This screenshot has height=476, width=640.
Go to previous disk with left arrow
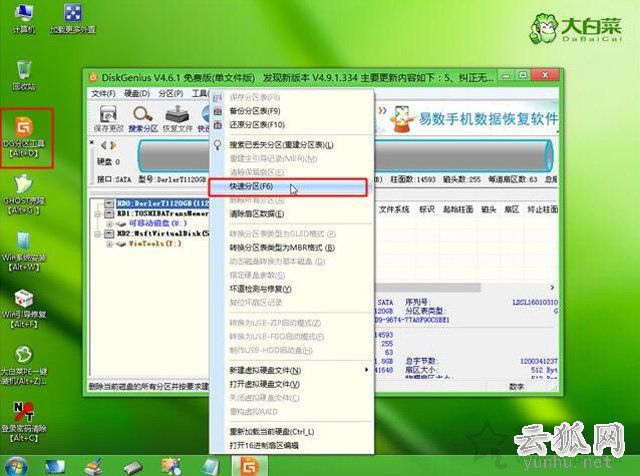point(104,145)
